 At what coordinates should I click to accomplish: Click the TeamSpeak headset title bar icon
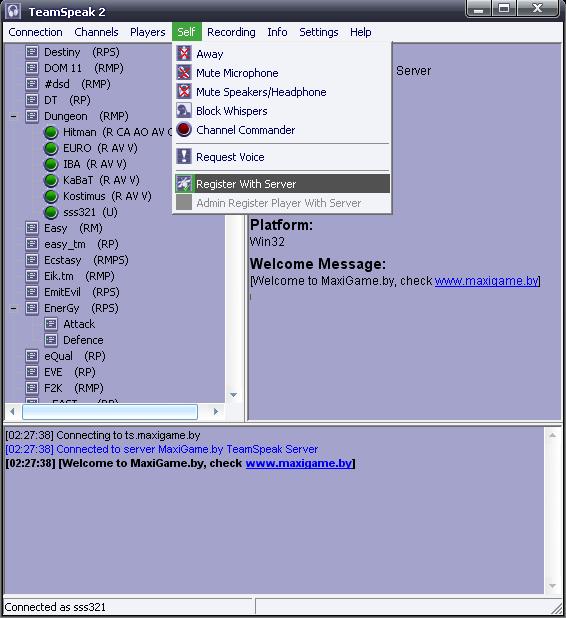[13, 11]
